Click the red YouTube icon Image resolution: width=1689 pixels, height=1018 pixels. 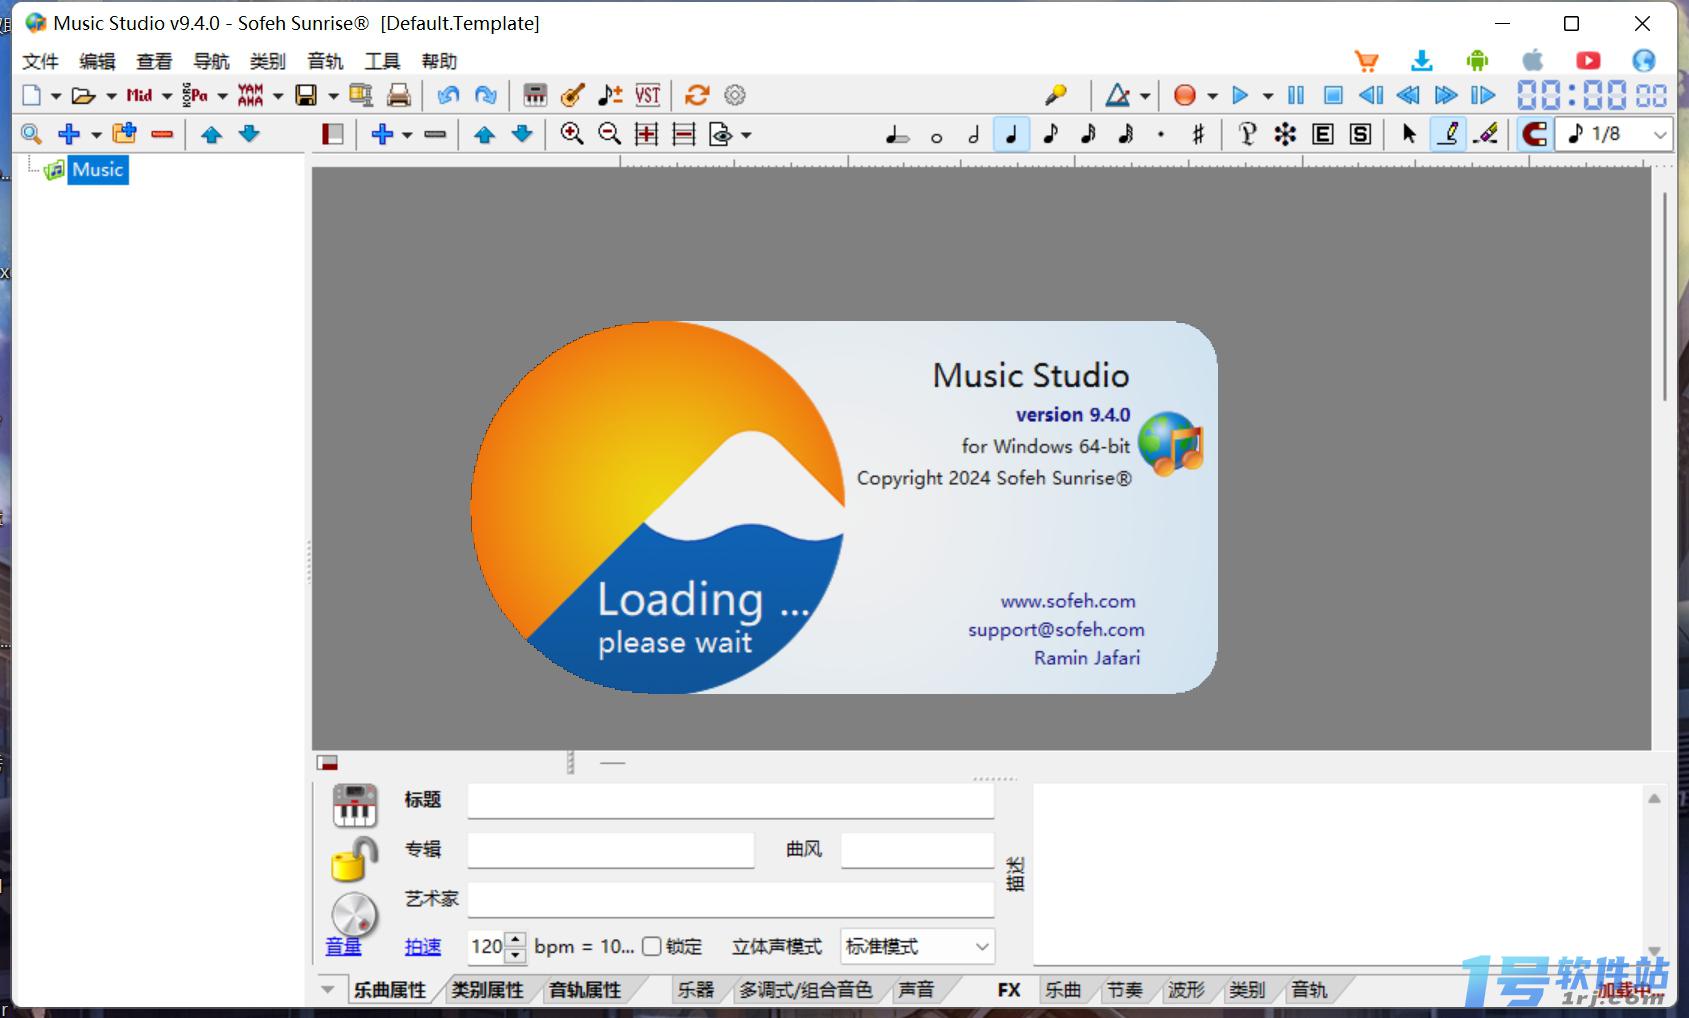click(x=1588, y=61)
